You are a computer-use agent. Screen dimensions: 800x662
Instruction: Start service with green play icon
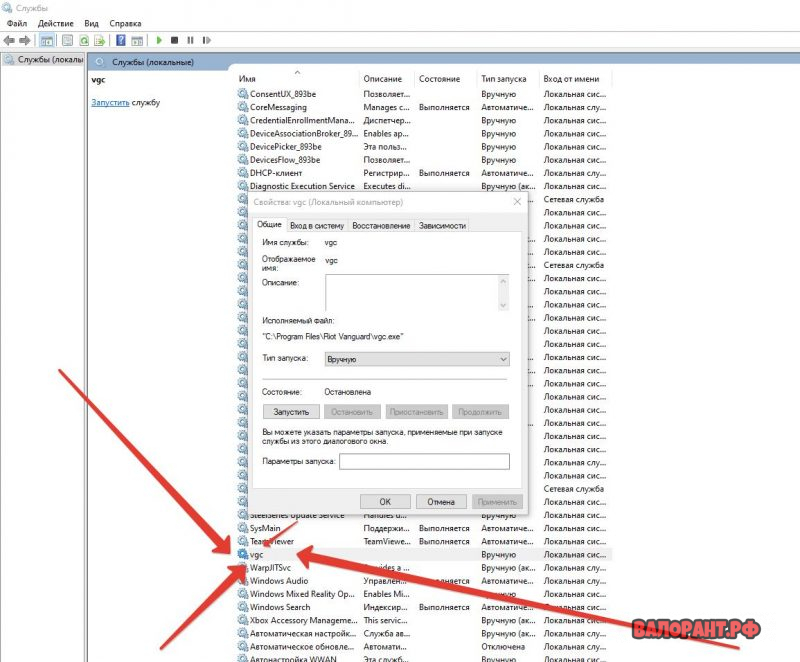(x=159, y=40)
